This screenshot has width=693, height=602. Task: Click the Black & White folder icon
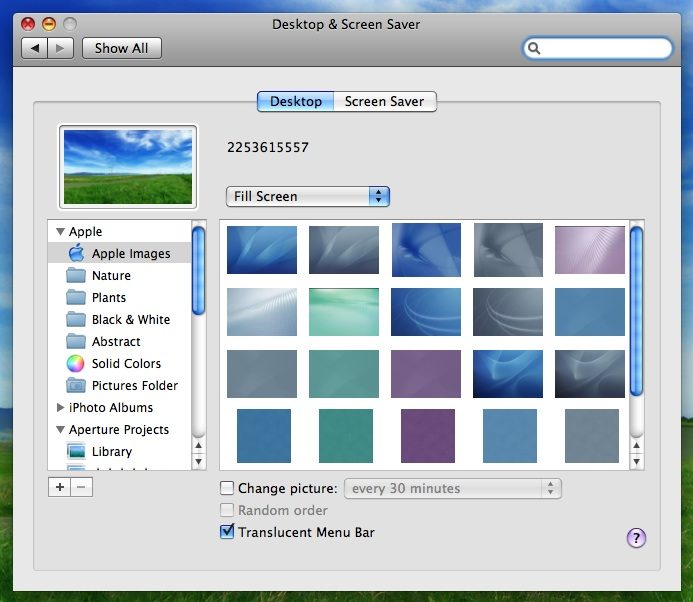[x=76, y=319]
